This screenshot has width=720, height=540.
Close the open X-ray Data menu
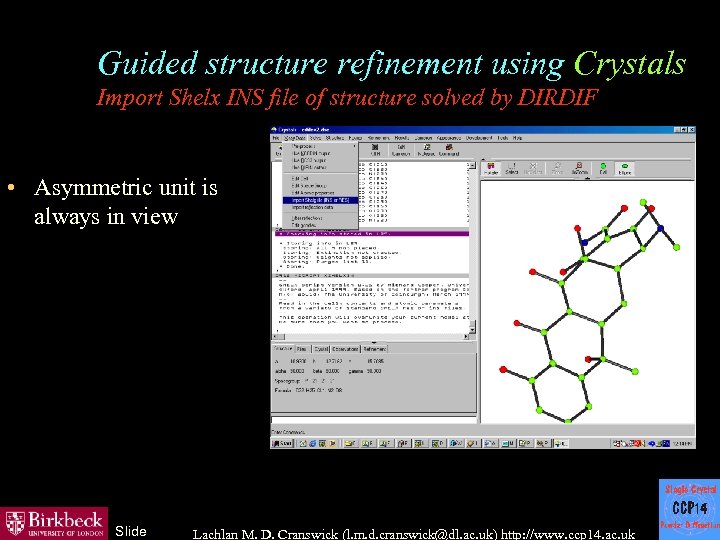click(x=294, y=138)
